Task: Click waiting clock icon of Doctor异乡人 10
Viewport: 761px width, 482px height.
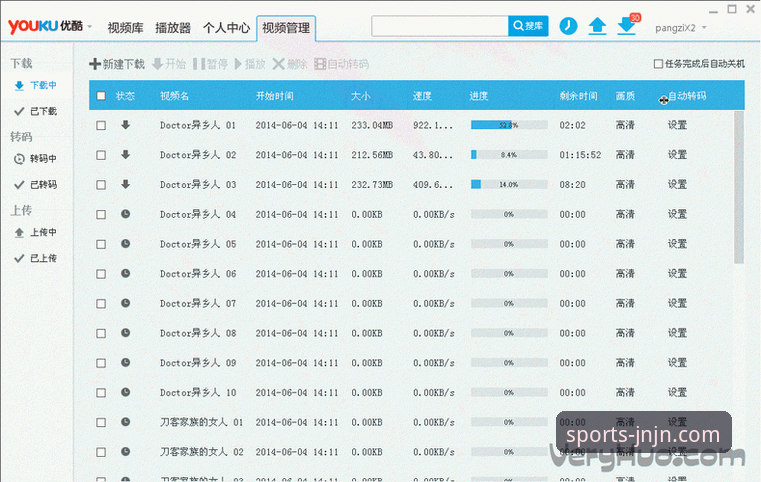Action: [125, 392]
